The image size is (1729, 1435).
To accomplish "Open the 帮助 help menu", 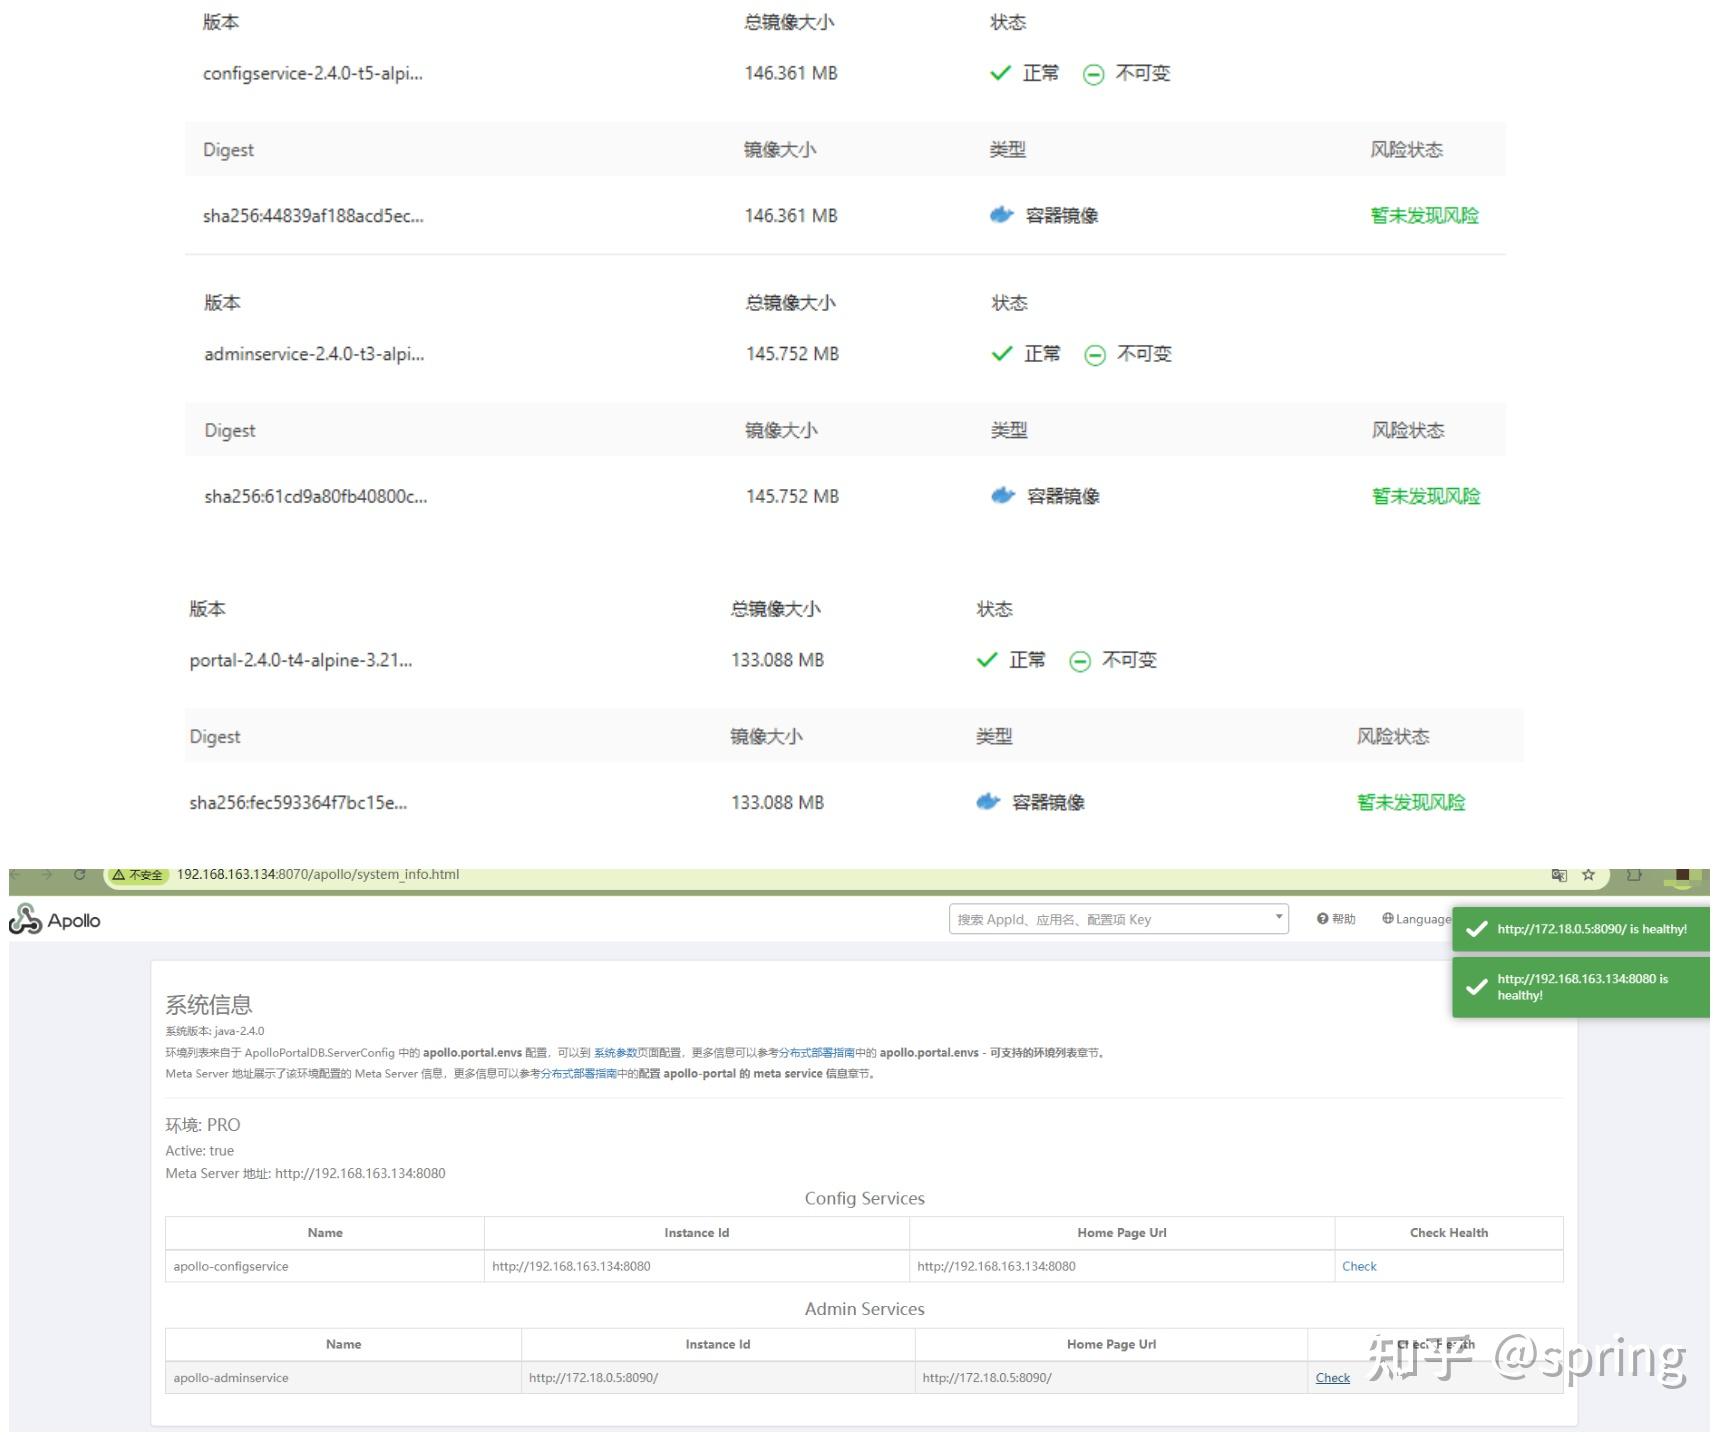I will point(1336,918).
